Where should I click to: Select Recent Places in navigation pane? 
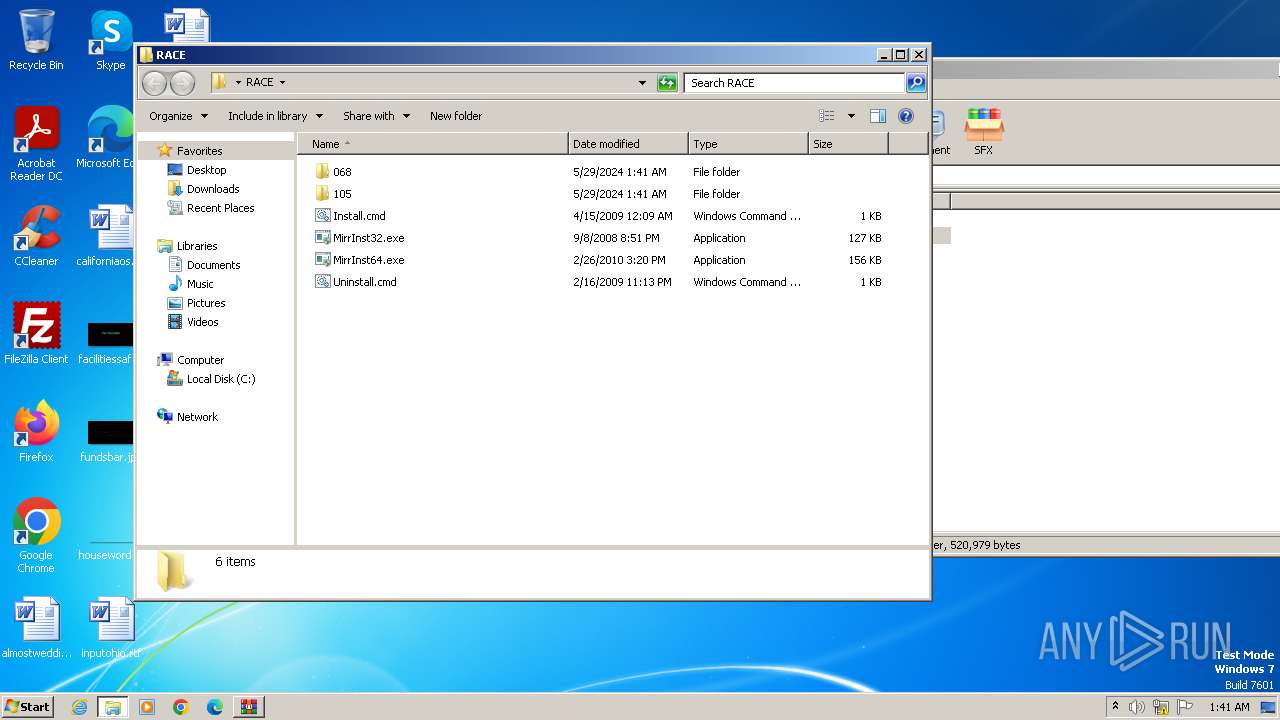click(220, 208)
